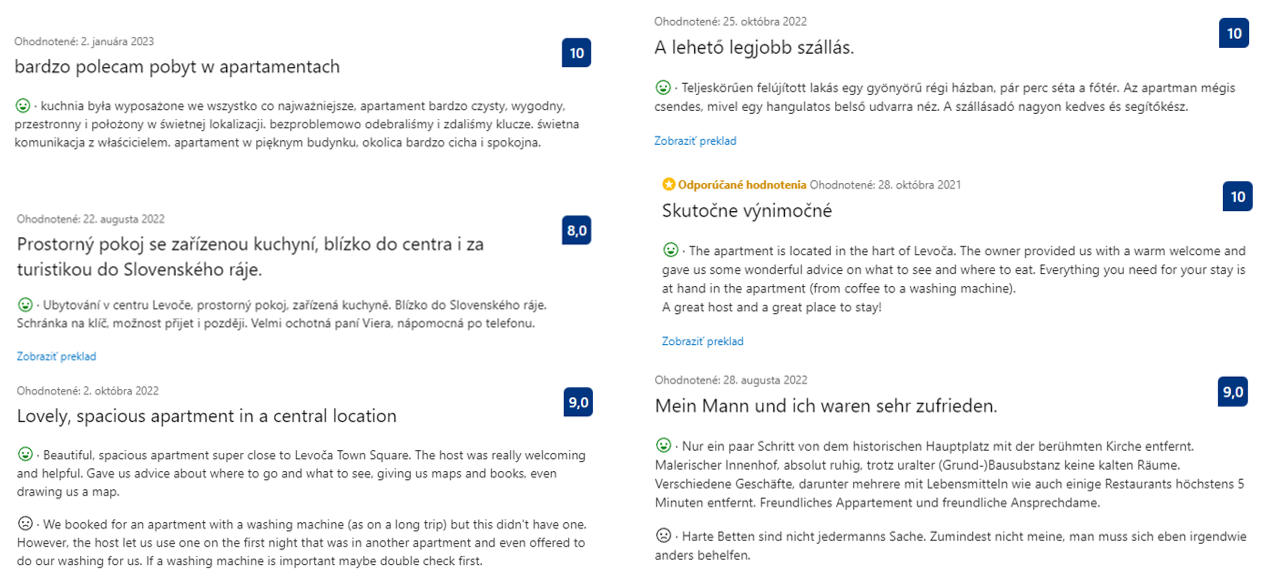Viewport: 1271px width, 579px height.
Task: Click the 8,0 score badge
Action: tap(577, 231)
